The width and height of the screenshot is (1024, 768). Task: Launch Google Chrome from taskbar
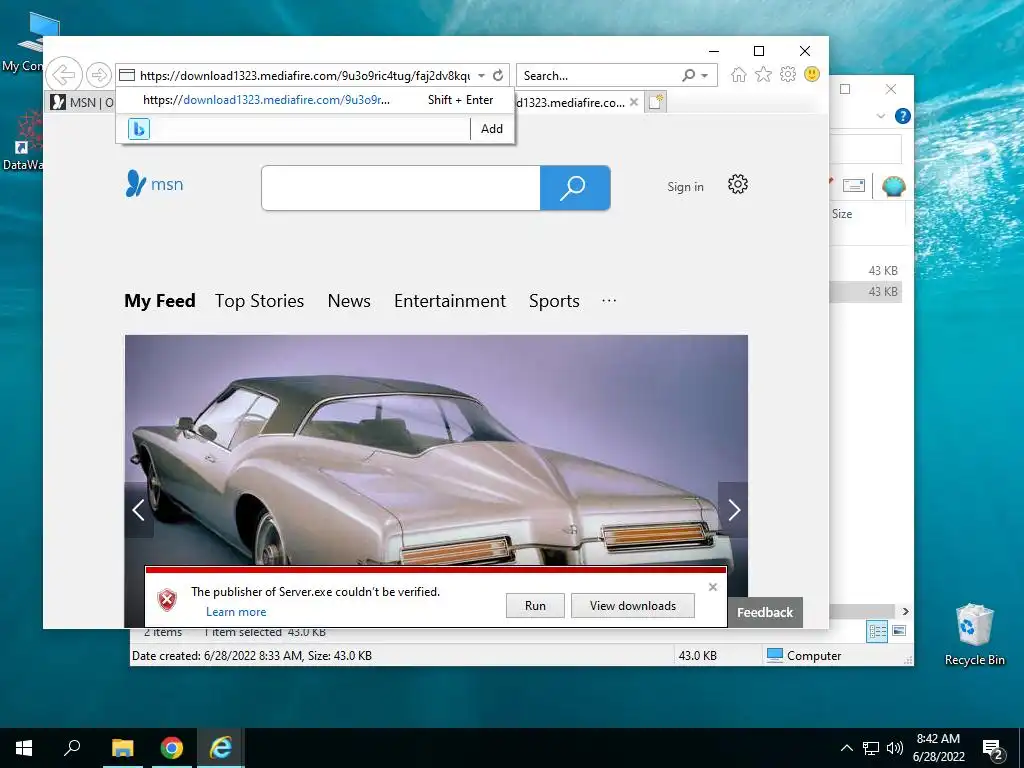click(171, 748)
